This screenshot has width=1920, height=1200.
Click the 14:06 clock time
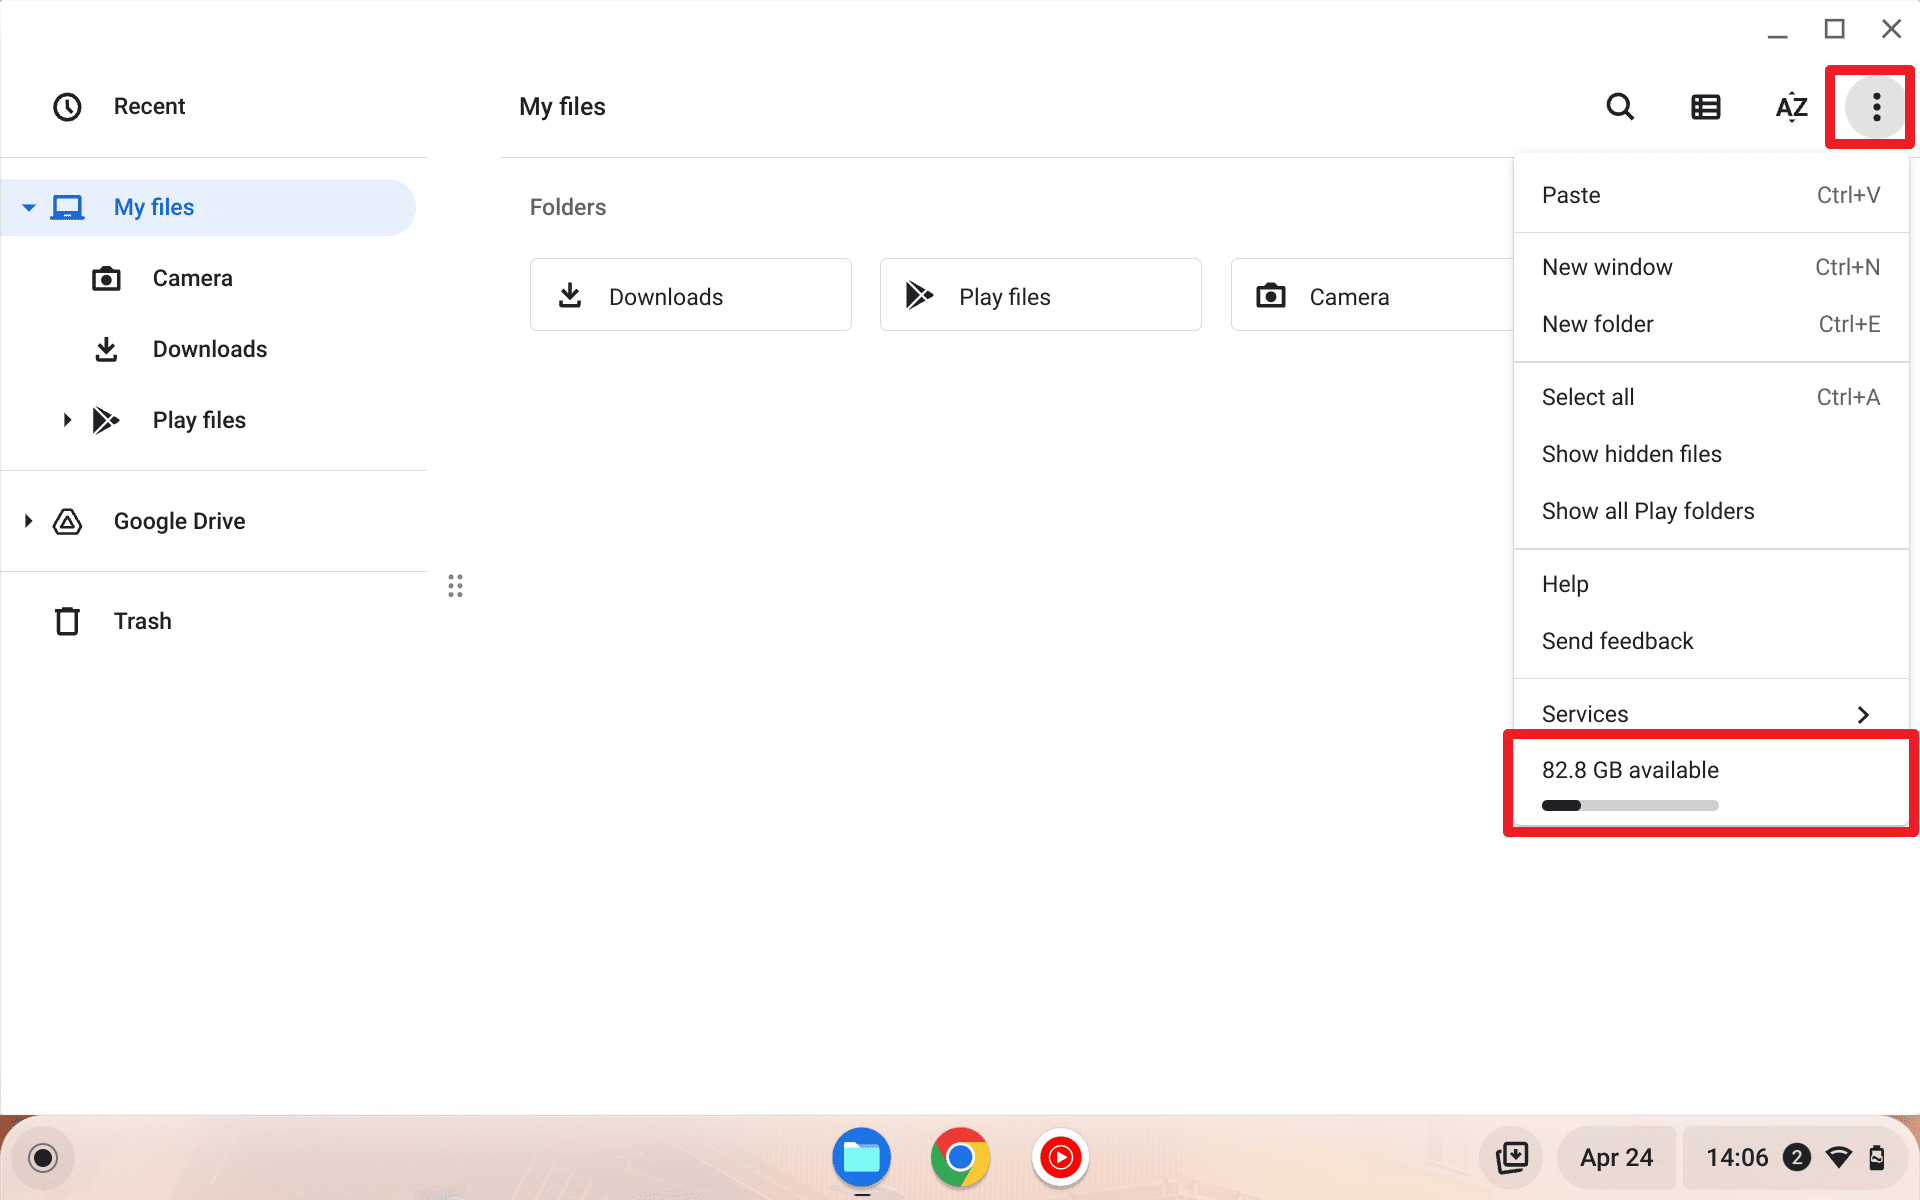[1737, 1158]
